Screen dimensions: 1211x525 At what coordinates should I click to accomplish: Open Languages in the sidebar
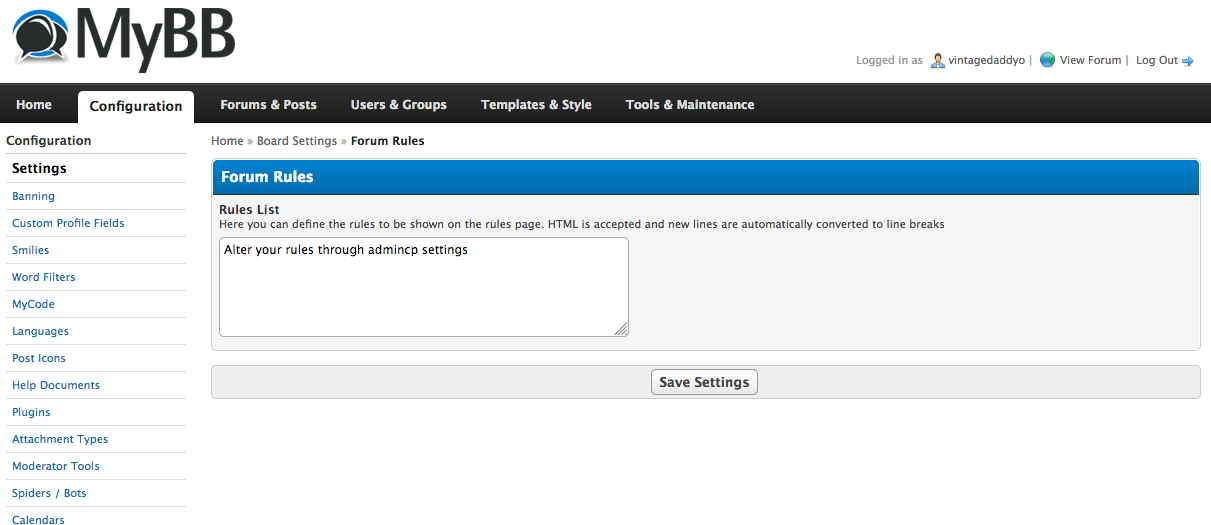tap(40, 331)
